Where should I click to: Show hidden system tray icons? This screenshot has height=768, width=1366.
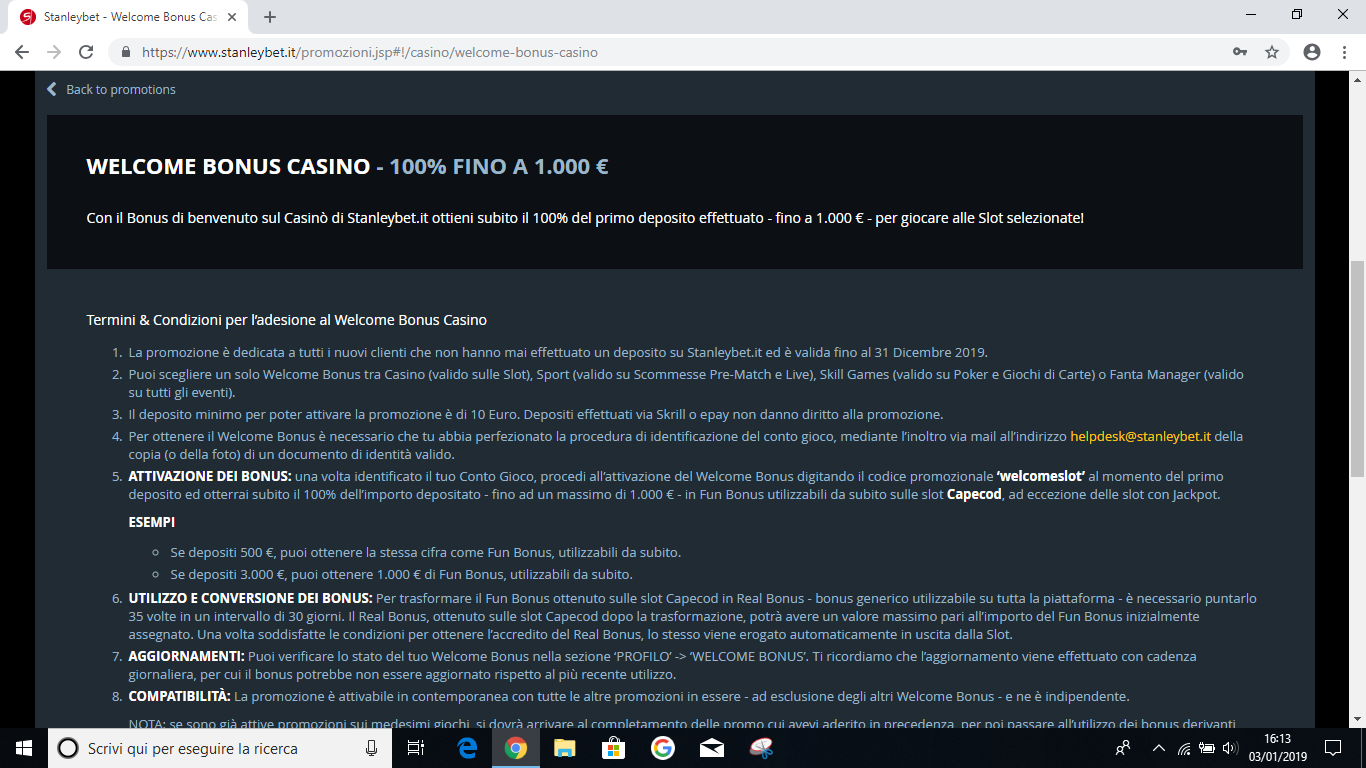(1159, 748)
